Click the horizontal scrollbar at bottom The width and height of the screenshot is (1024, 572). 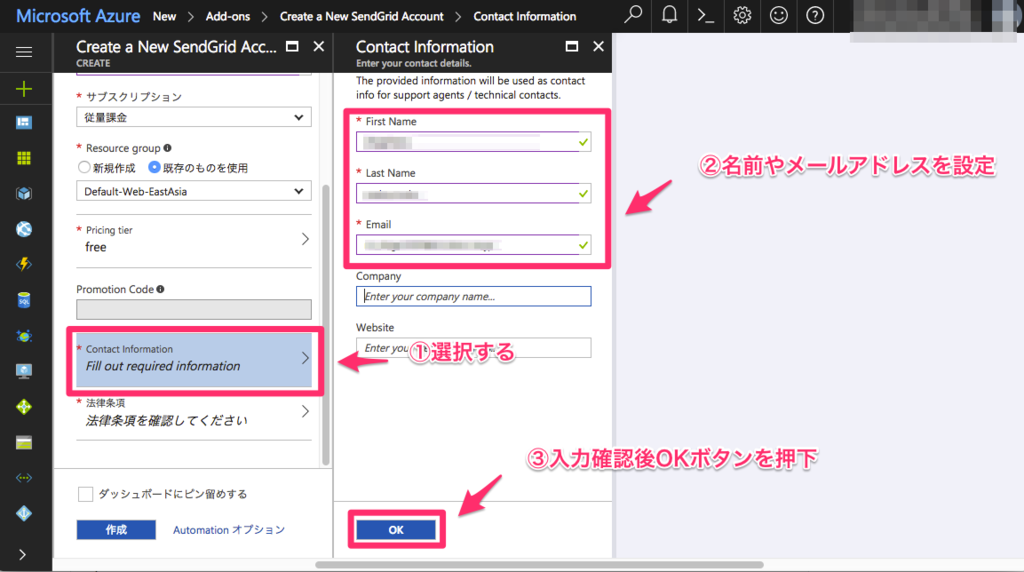click(x=539, y=565)
